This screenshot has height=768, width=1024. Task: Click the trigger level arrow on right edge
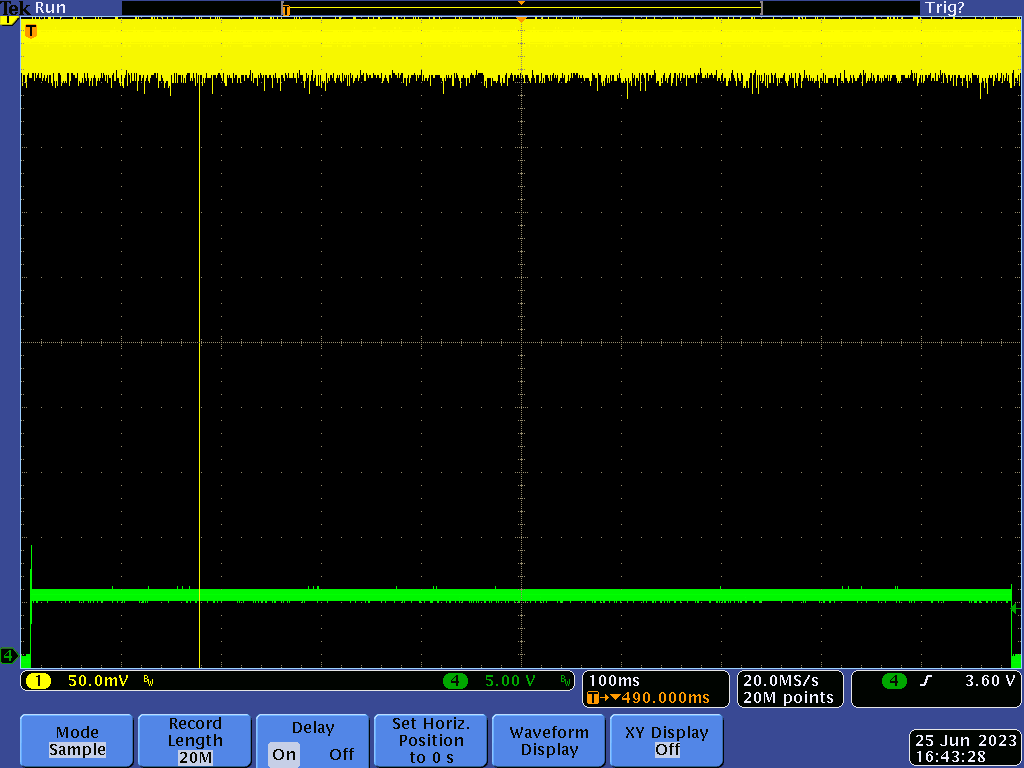coord(1014,608)
